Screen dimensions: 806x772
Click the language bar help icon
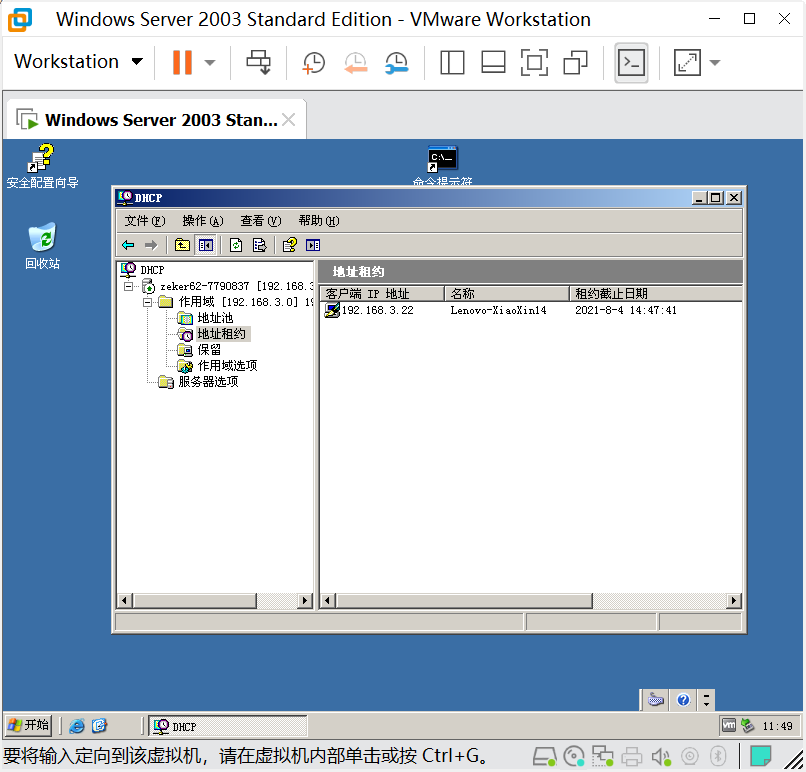tap(683, 700)
